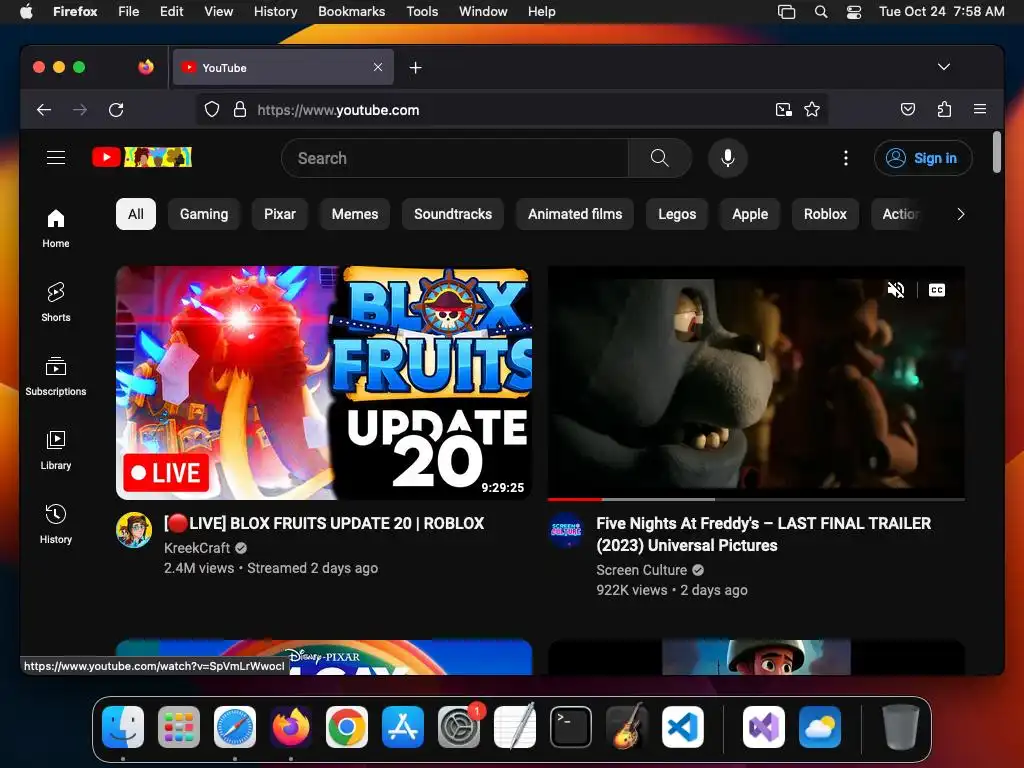Select the Pixar filter chip
The height and width of the screenshot is (768, 1024).
coord(280,214)
